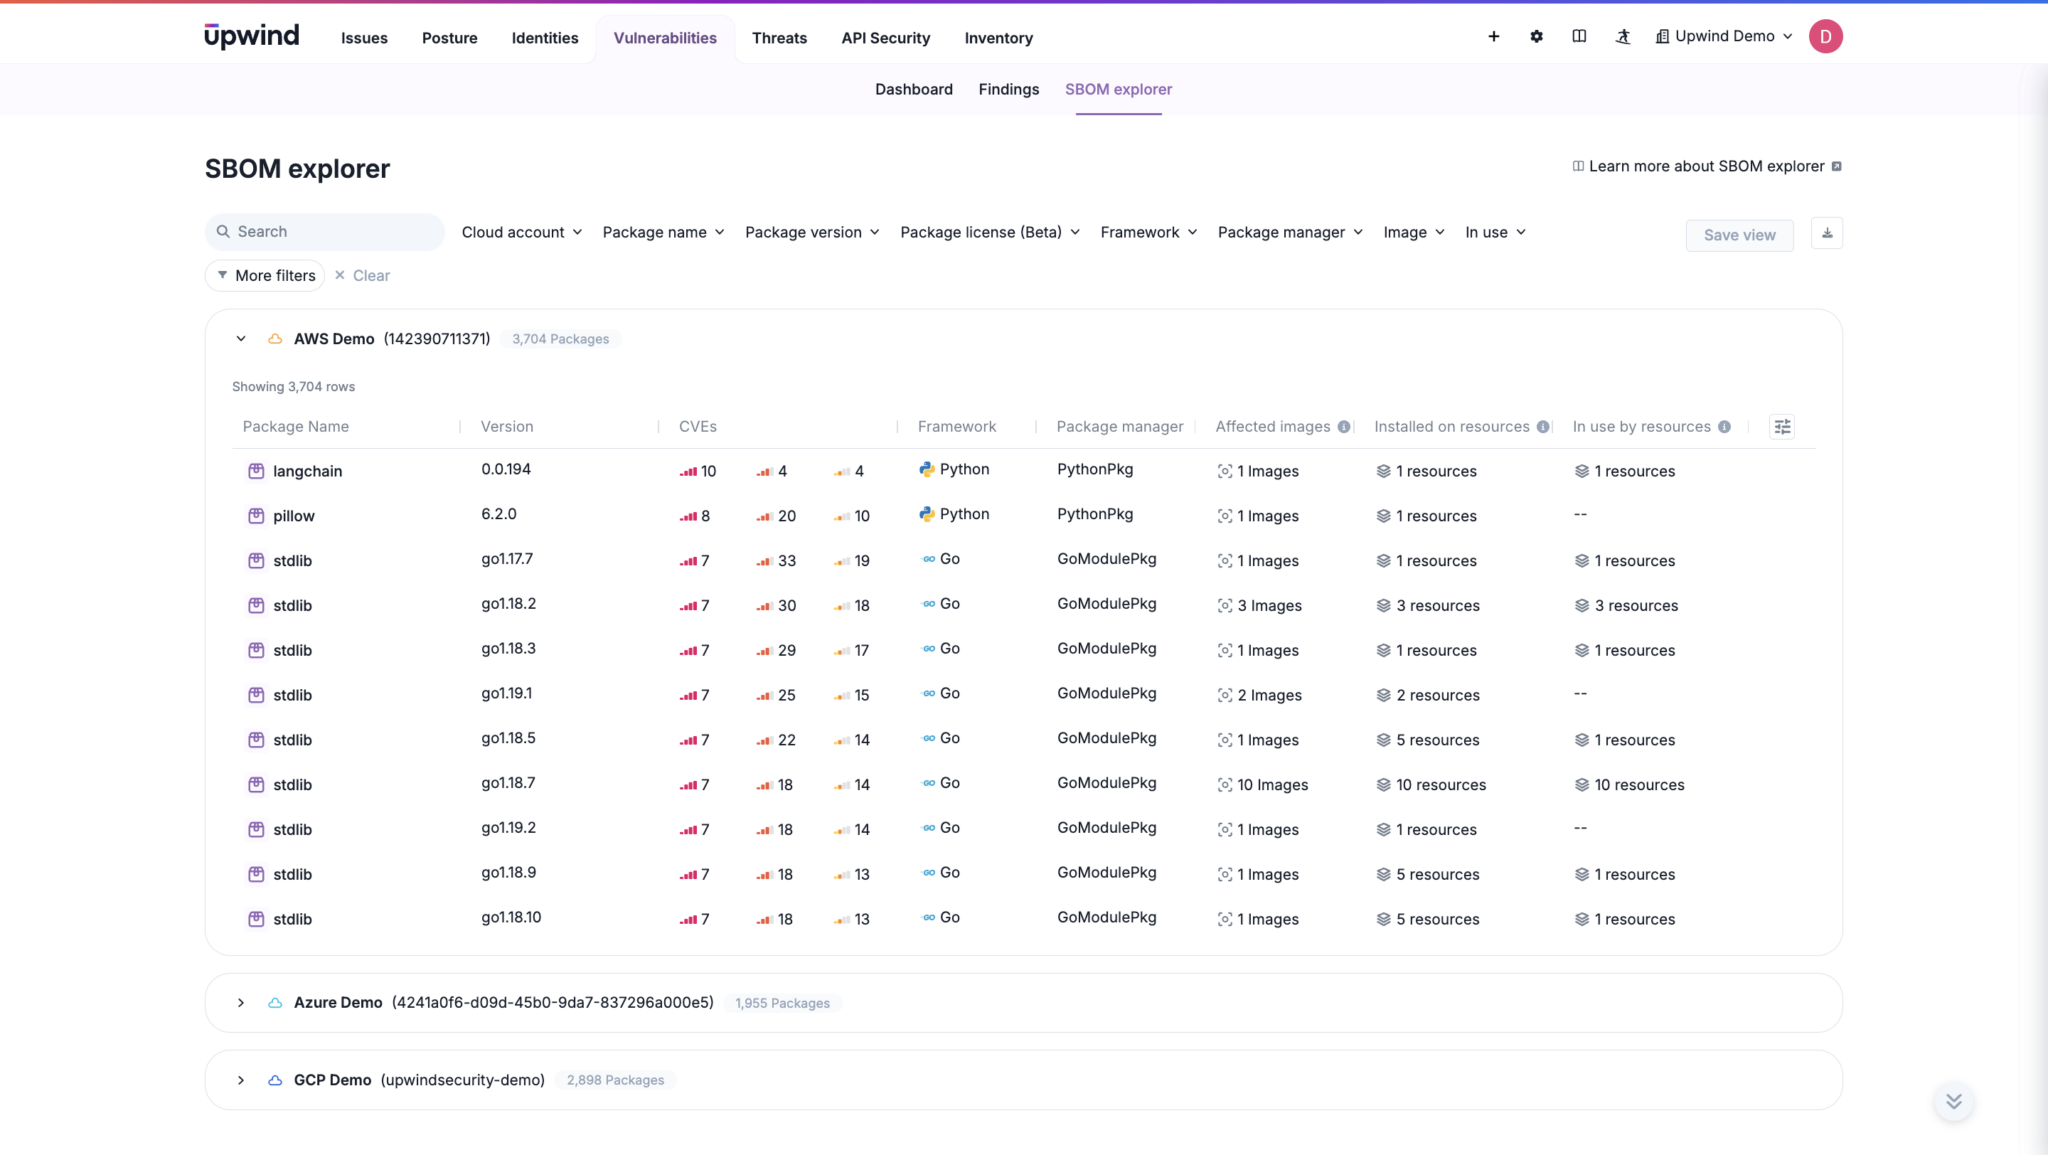Expand the Azure Demo account section
Viewport: 2048px width, 1155px height.
tap(240, 1002)
